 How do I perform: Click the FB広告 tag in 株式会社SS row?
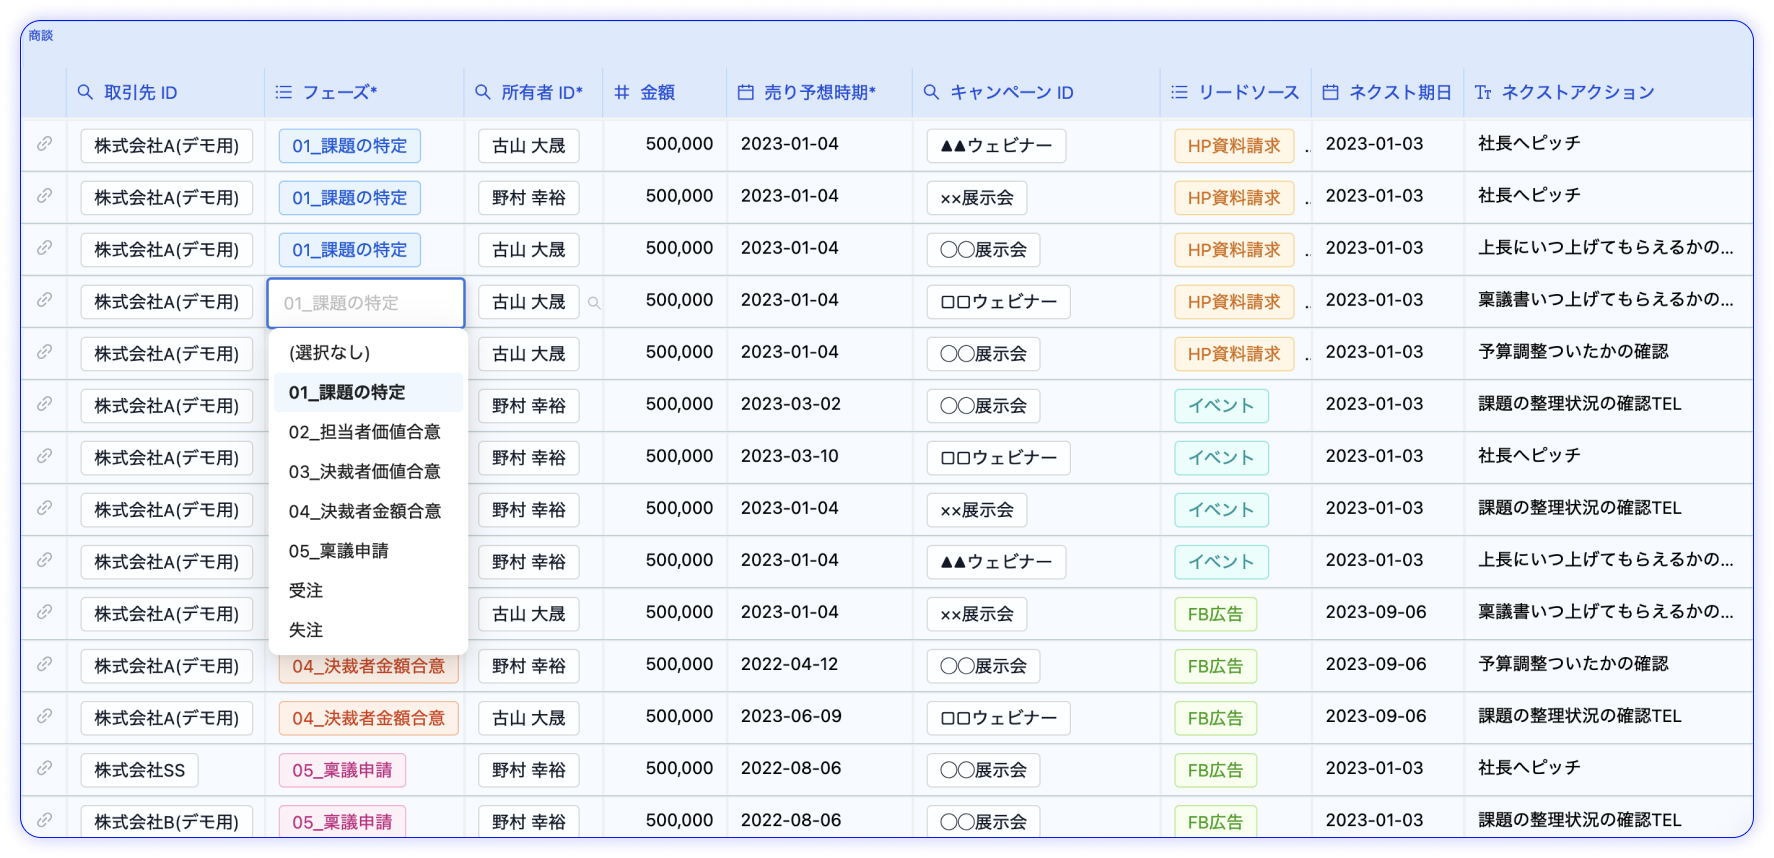(x=1215, y=770)
